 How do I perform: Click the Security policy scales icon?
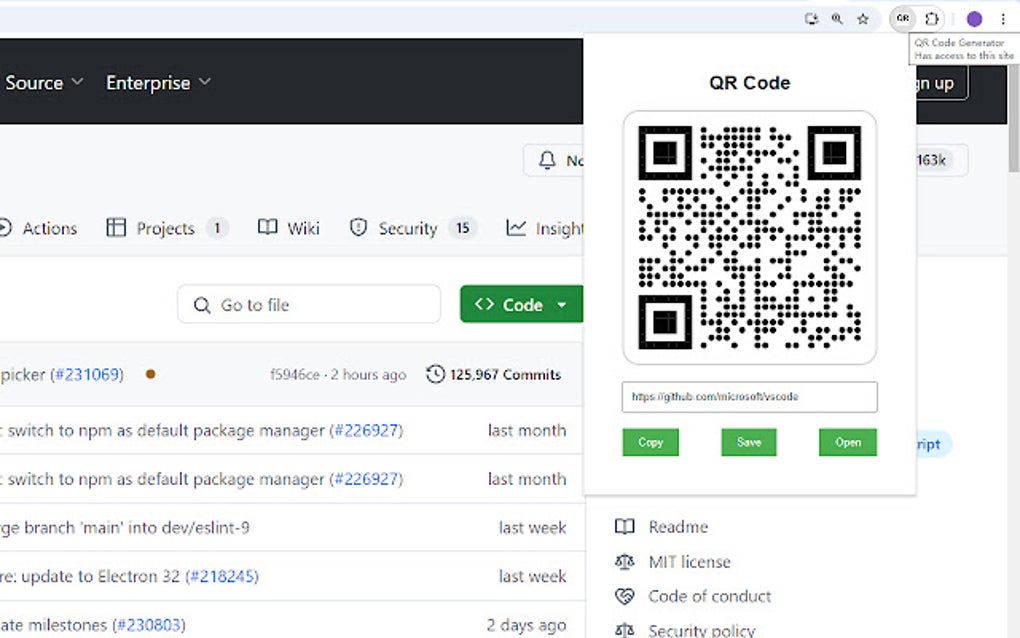point(624,630)
